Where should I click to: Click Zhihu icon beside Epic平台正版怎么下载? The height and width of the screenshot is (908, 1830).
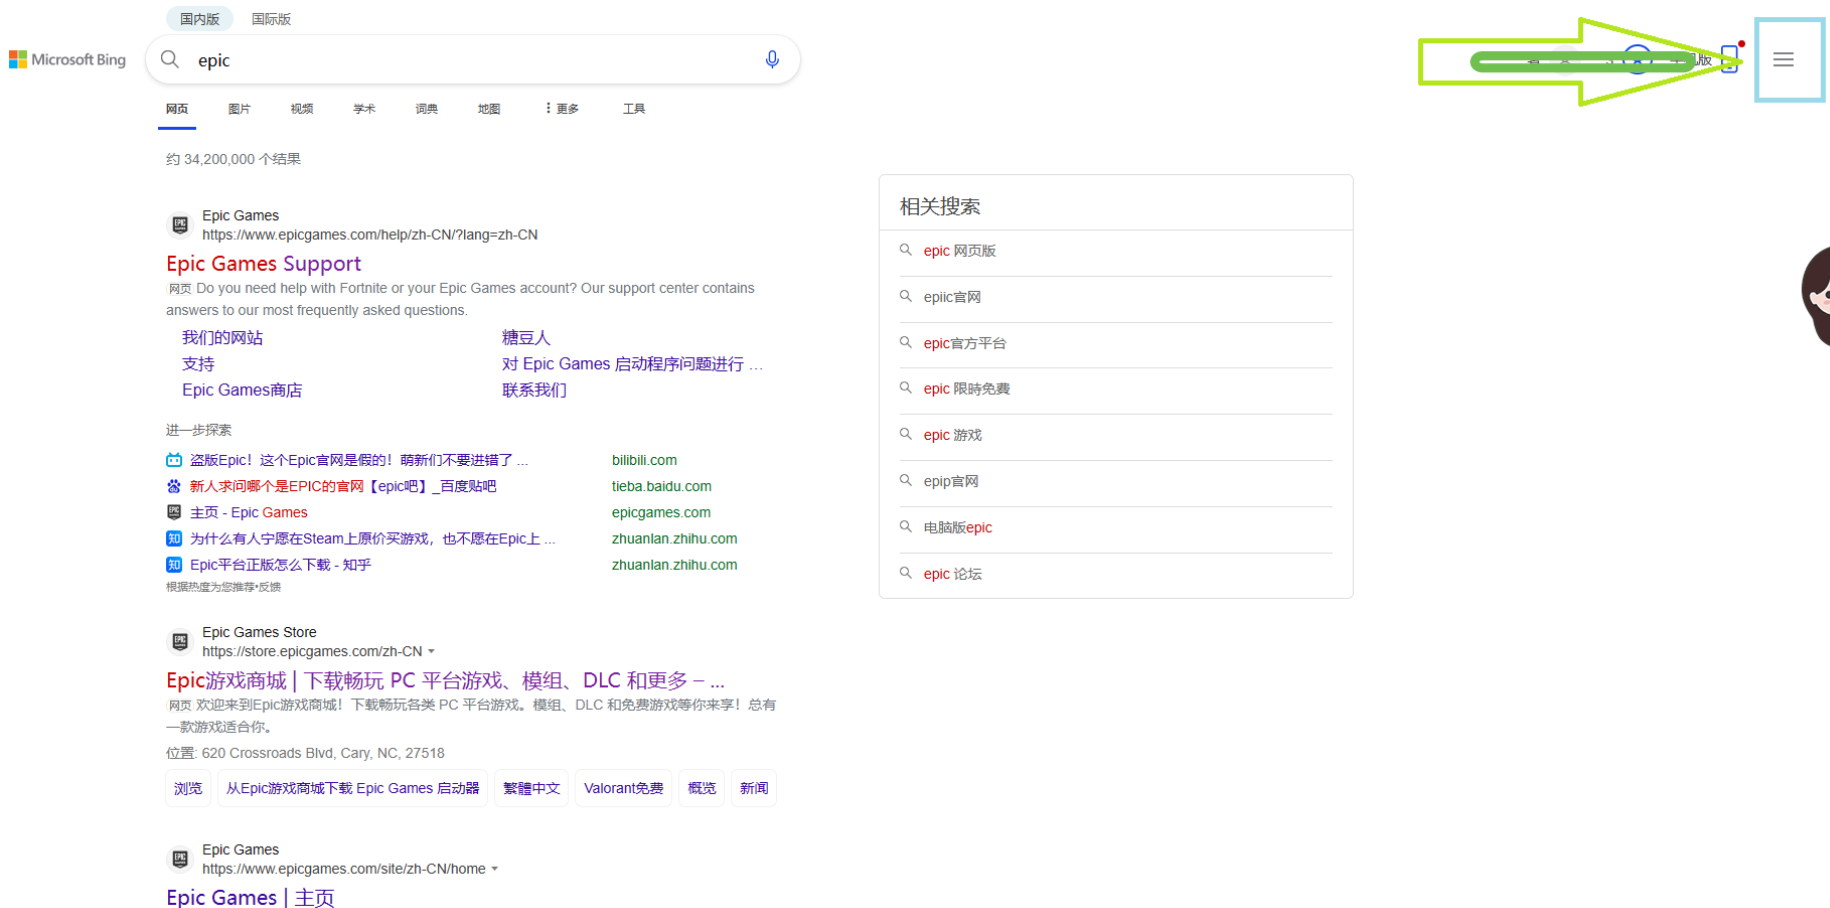(174, 564)
